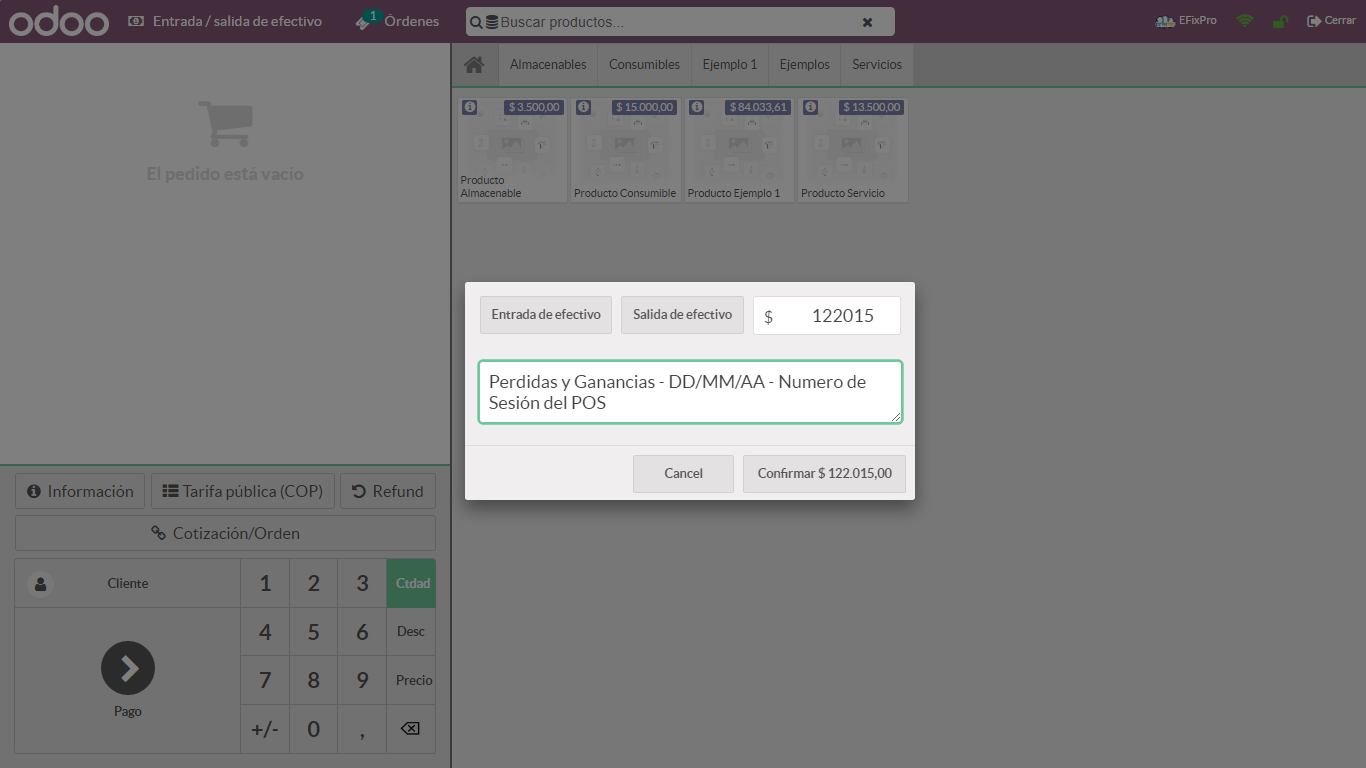Switch to the Consumibles category tab
Viewport: 1366px width, 768px height.
pos(644,65)
